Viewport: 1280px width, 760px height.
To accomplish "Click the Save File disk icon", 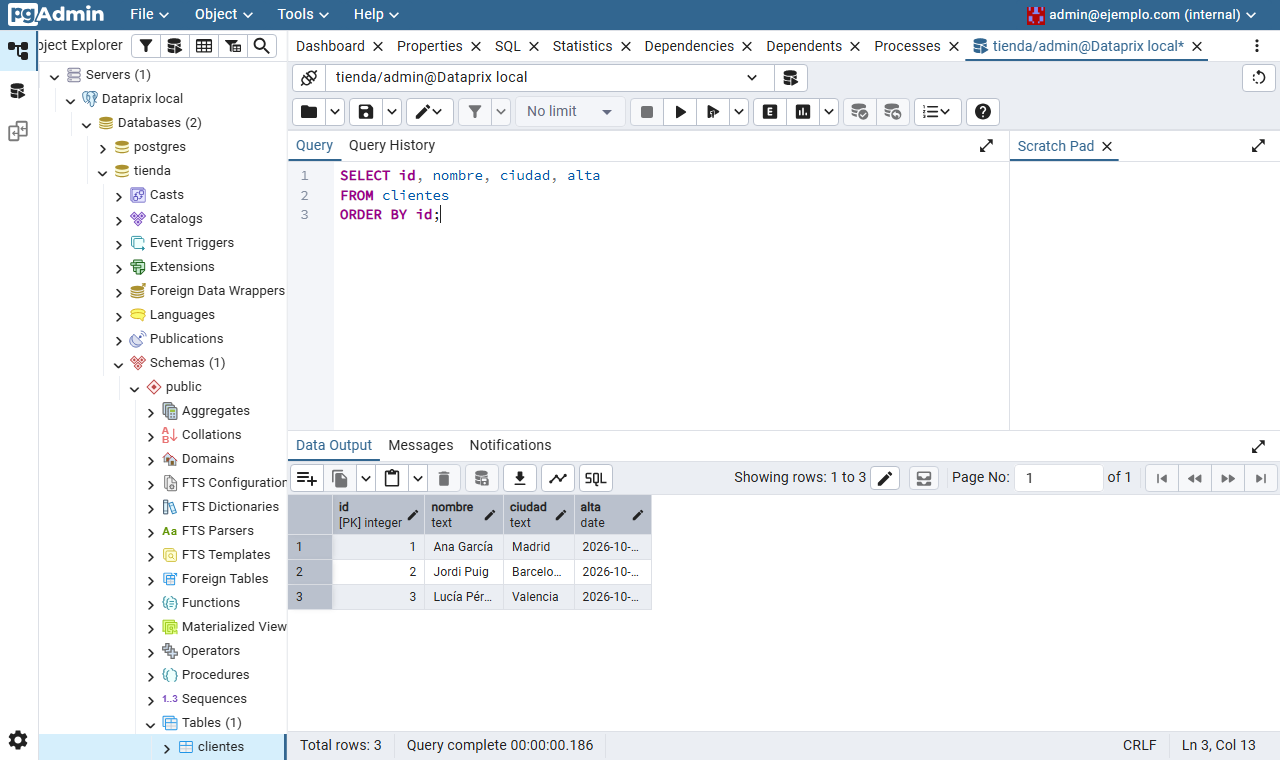I will click(366, 112).
